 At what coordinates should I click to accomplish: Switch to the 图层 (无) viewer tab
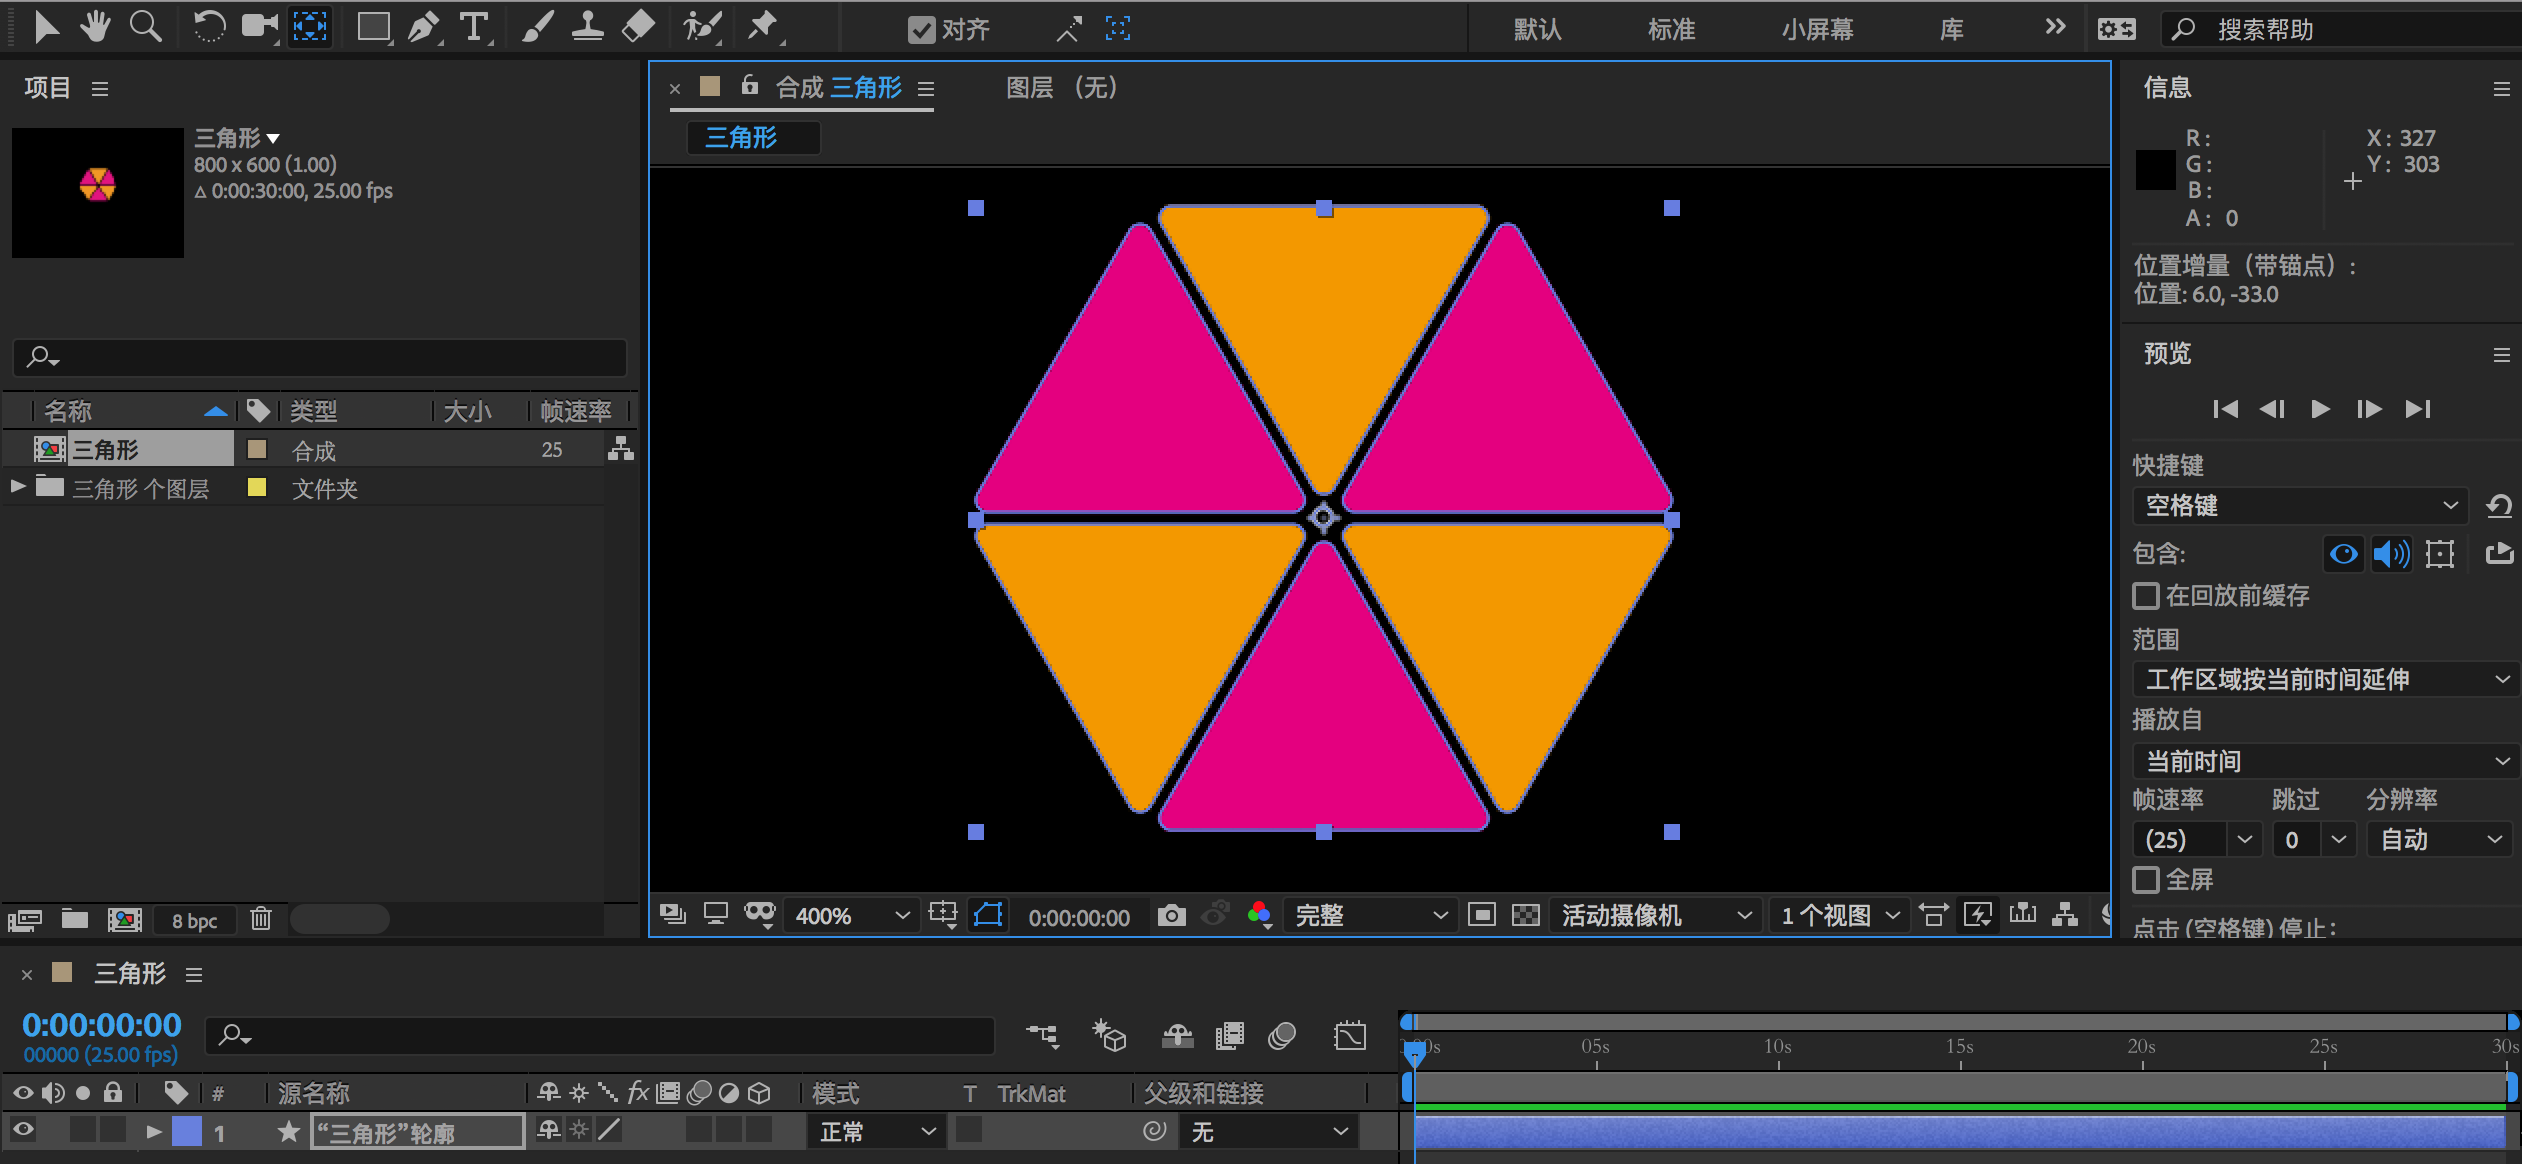click(x=1060, y=88)
